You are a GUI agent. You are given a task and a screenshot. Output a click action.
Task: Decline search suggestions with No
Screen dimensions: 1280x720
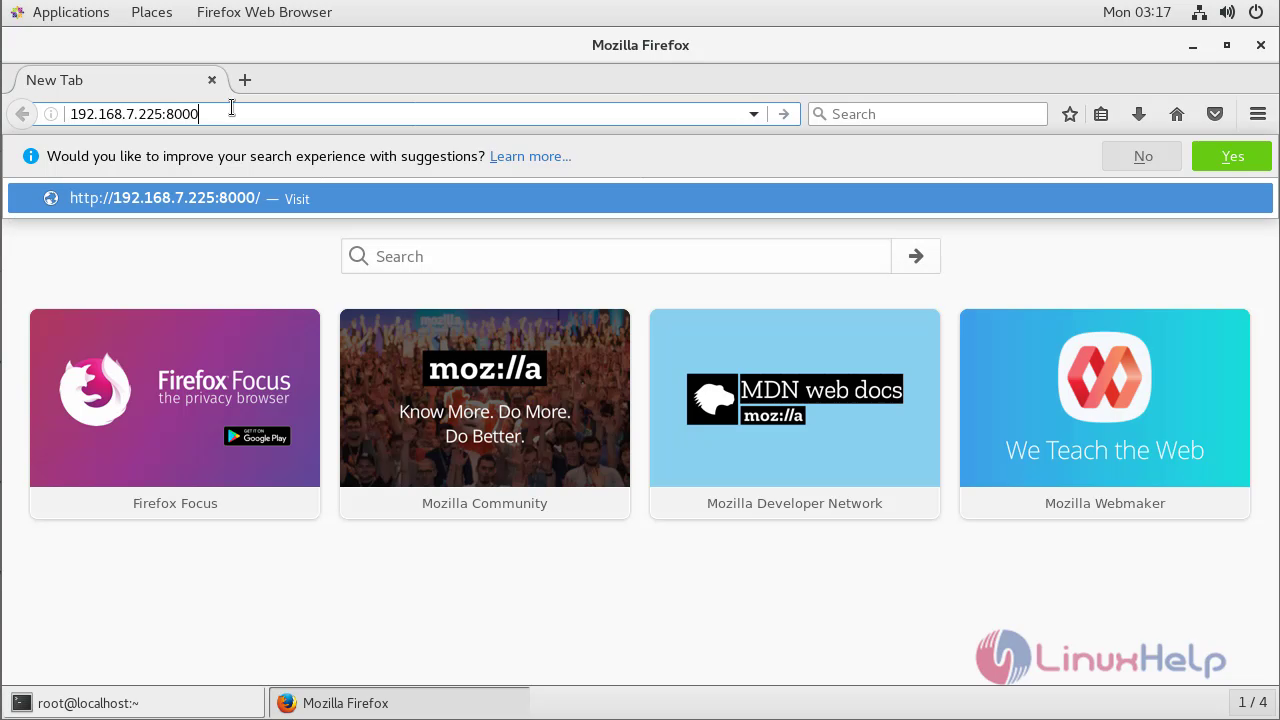(1143, 156)
